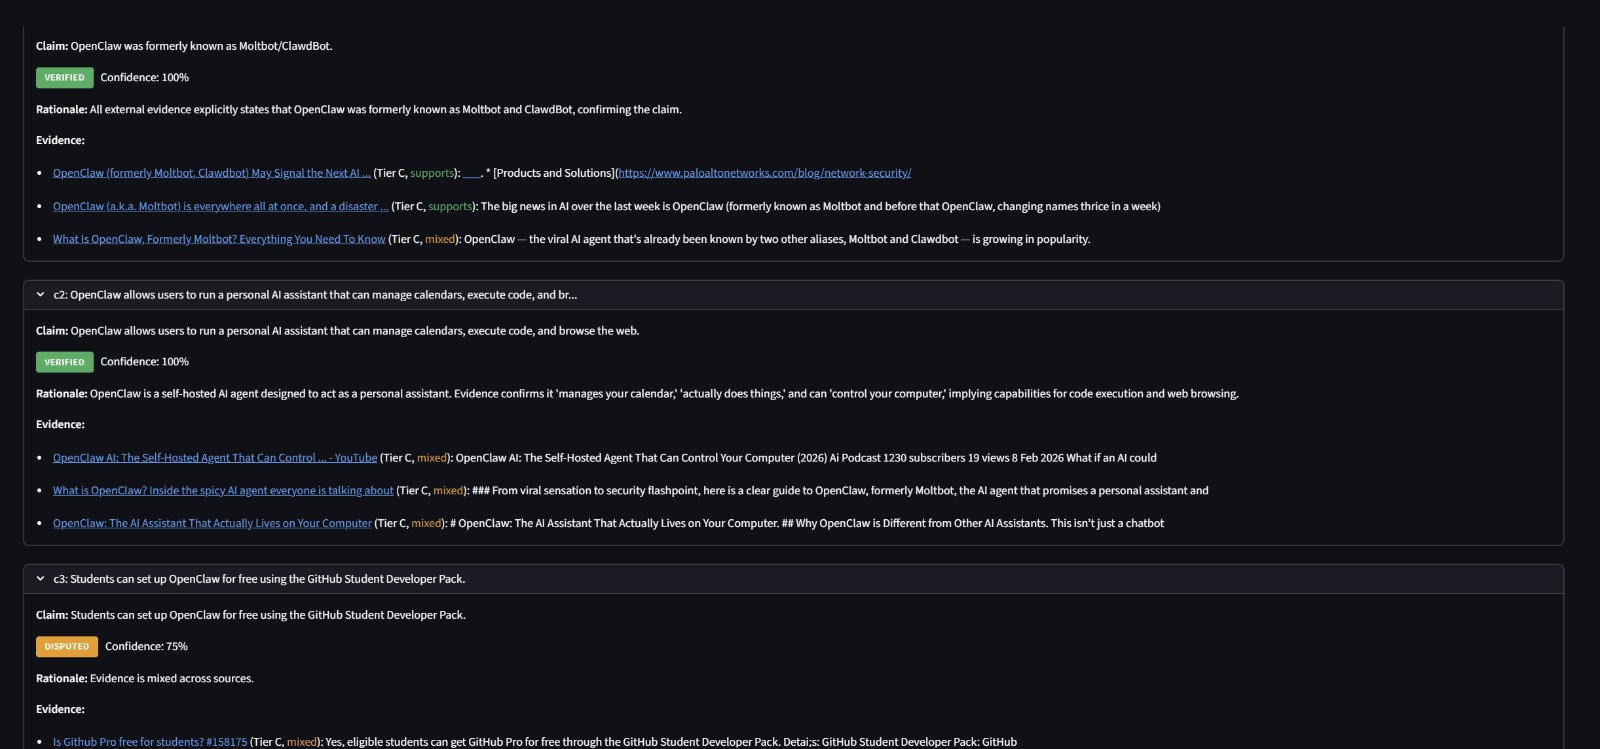Click the c3 GitHub Student Developer Pack header
The height and width of the screenshot is (749, 1600).
click(259, 579)
